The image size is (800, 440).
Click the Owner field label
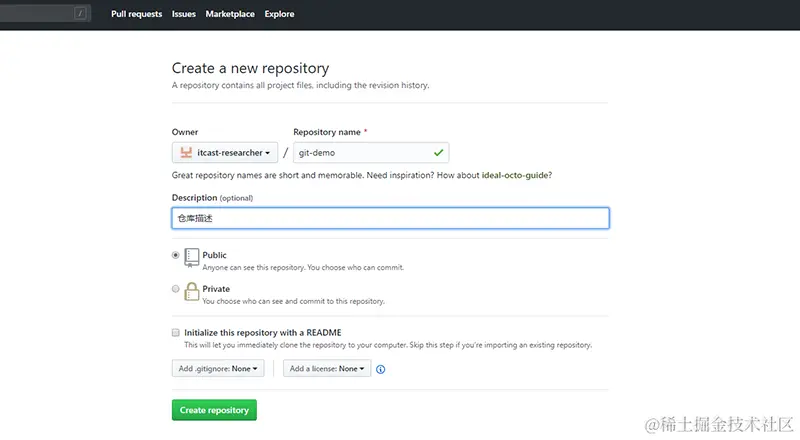tap(185, 132)
